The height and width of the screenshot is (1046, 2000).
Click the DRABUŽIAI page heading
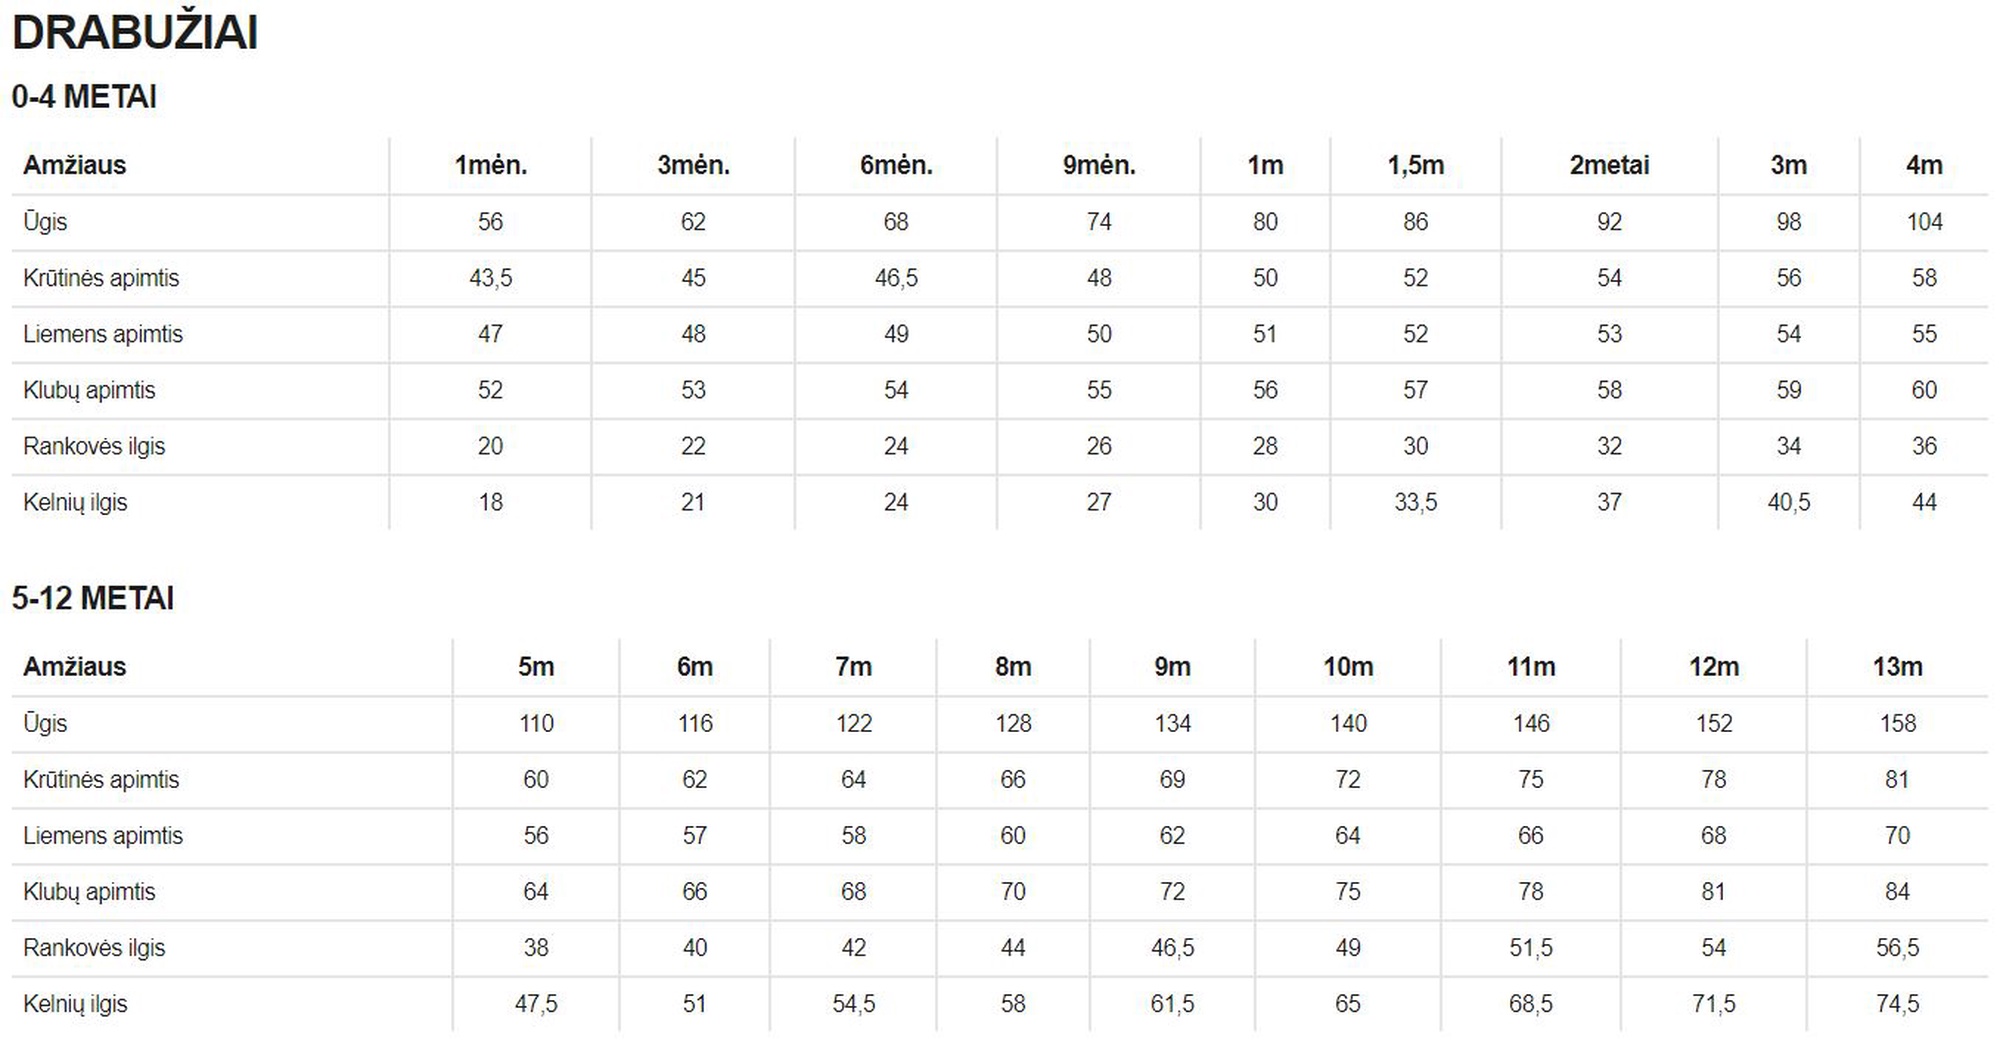(135, 33)
